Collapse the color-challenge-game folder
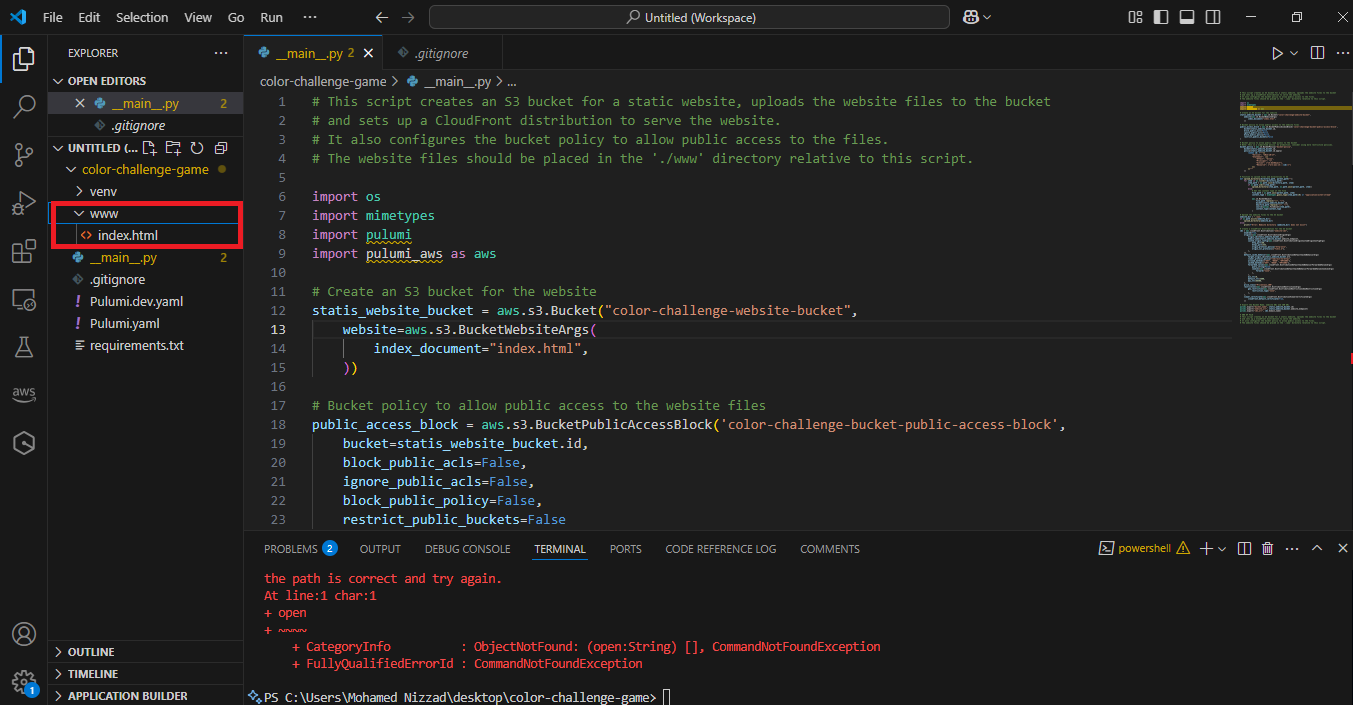The image size is (1353, 705). 145,170
